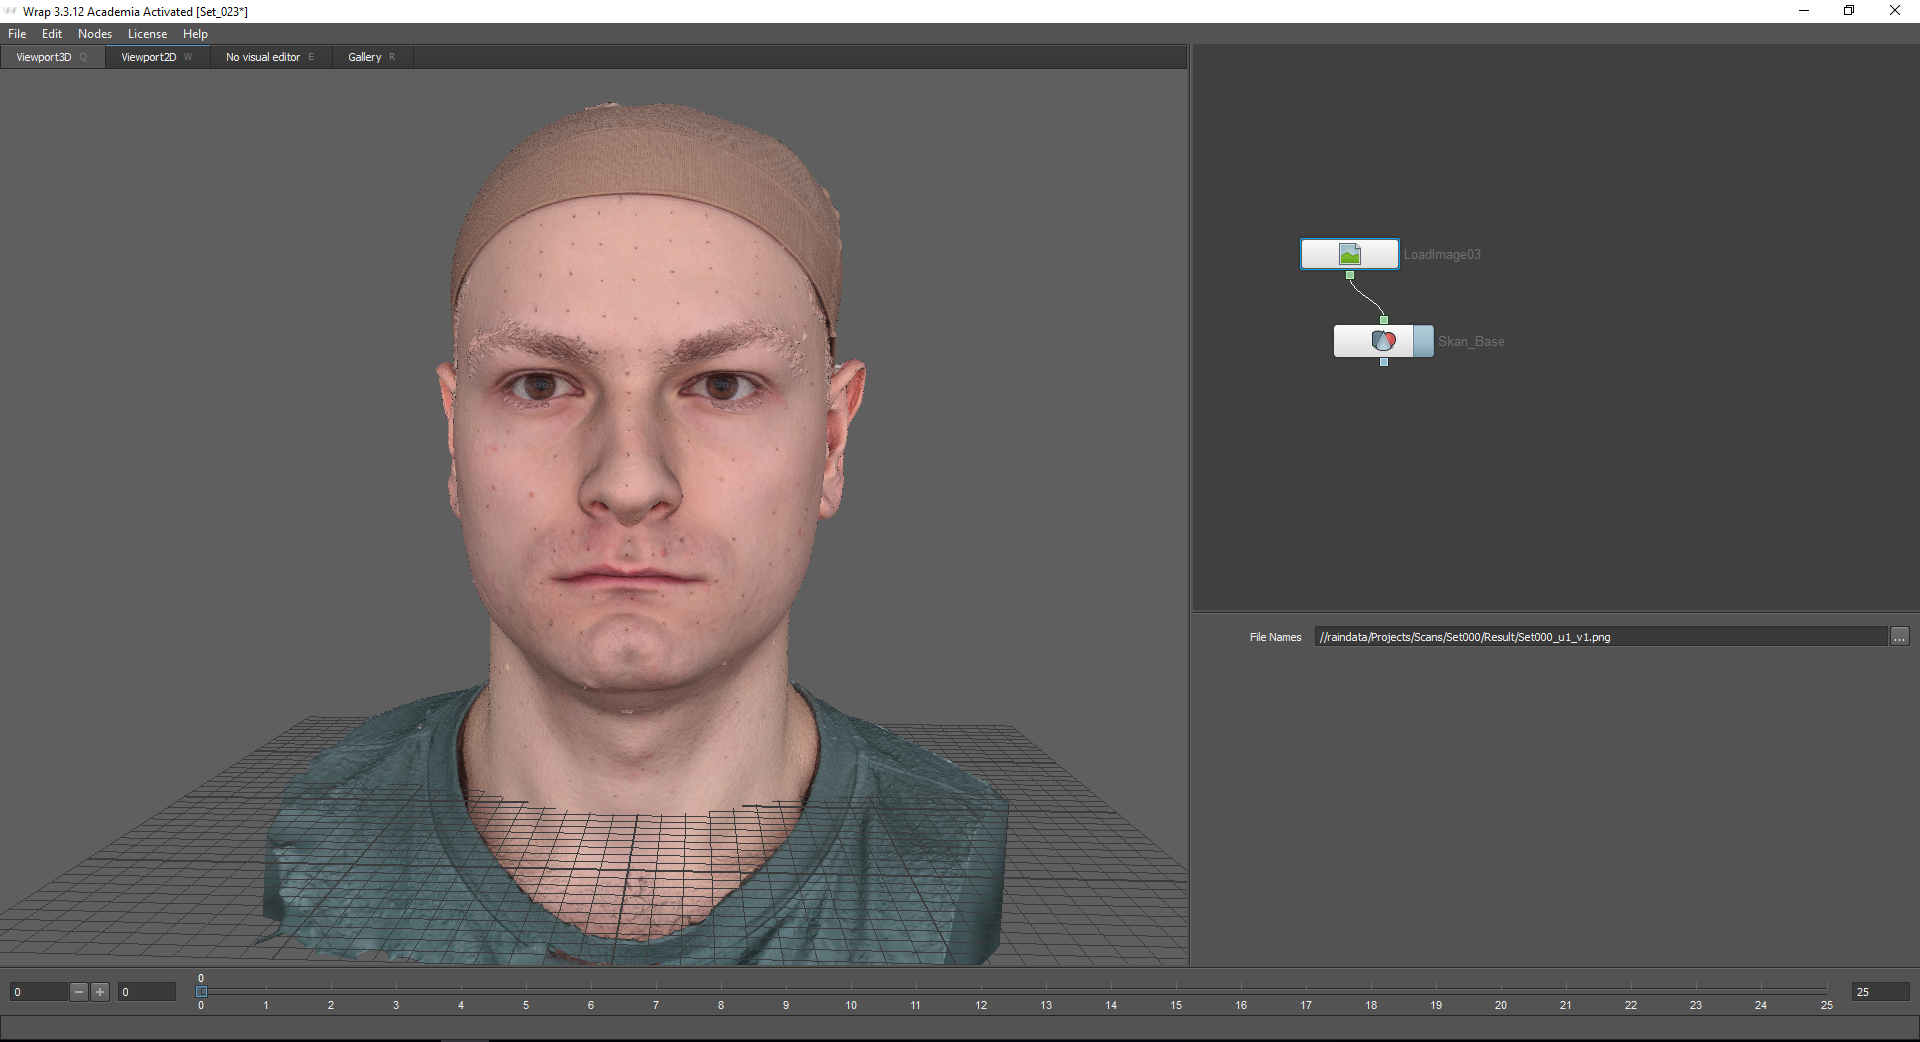Select the LoadImage03 node icon
This screenshot has height=1042, width=1920.
[1349, 254]
